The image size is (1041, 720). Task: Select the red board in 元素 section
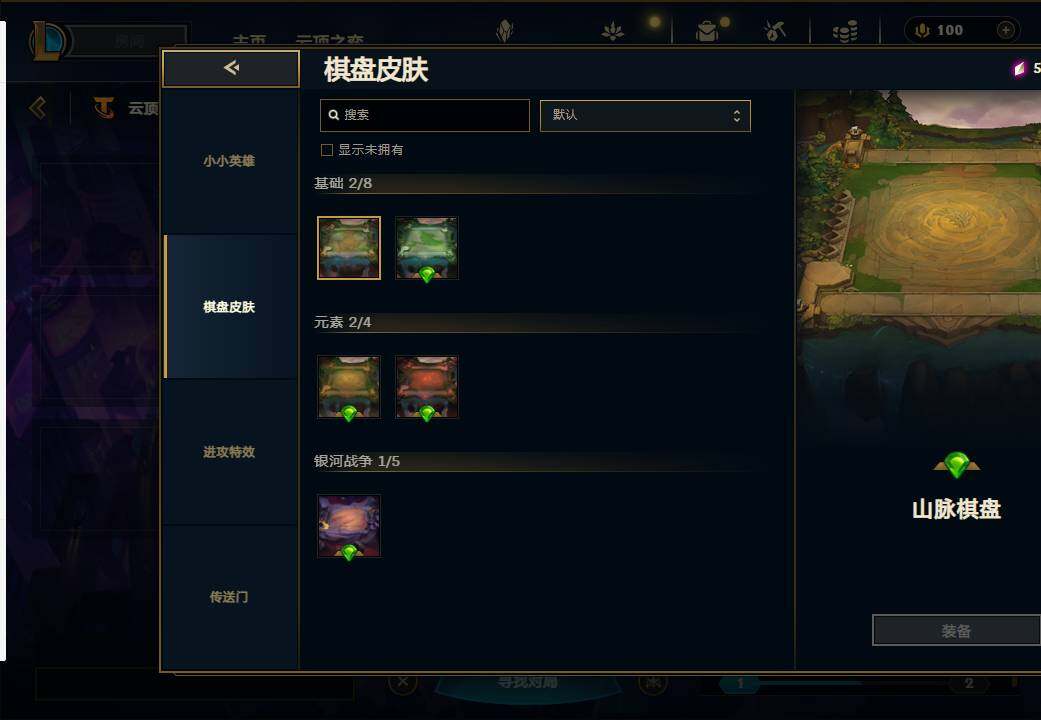click(427, 387)
